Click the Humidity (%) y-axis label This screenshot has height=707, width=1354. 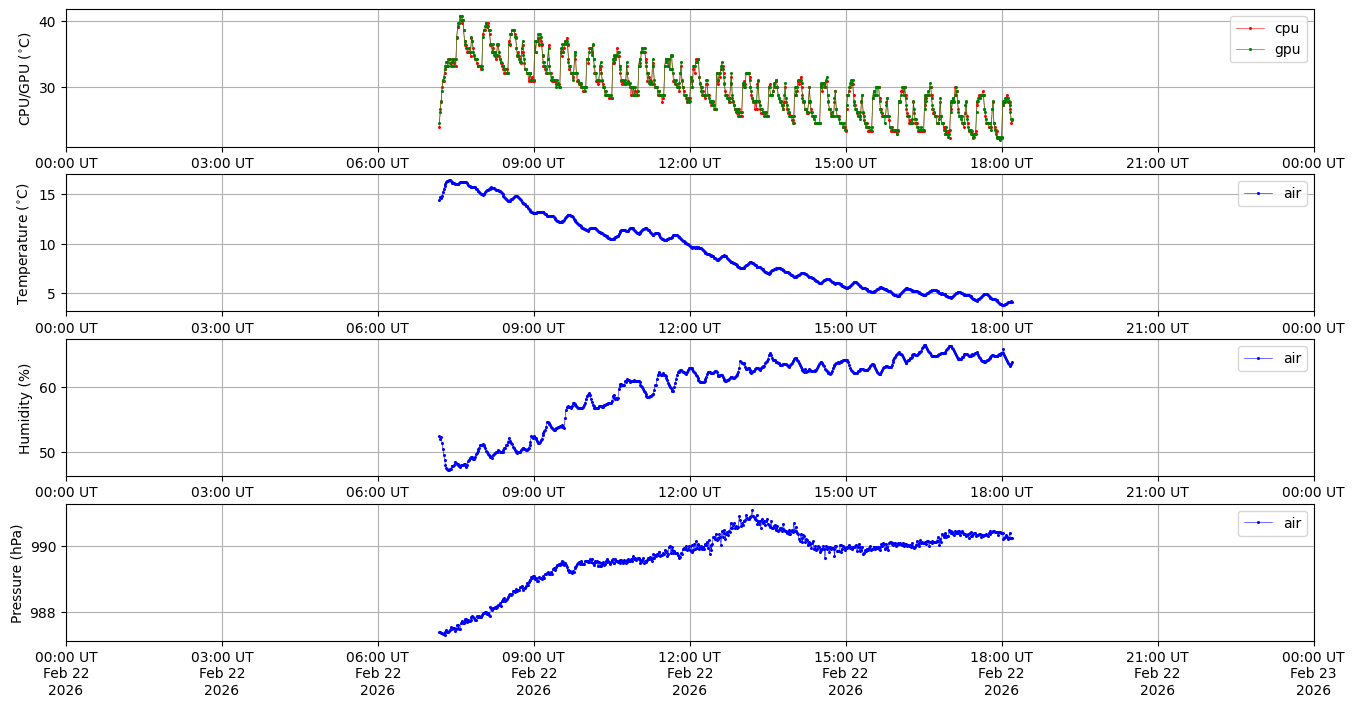pyautogui.click(x=25, y=408)
